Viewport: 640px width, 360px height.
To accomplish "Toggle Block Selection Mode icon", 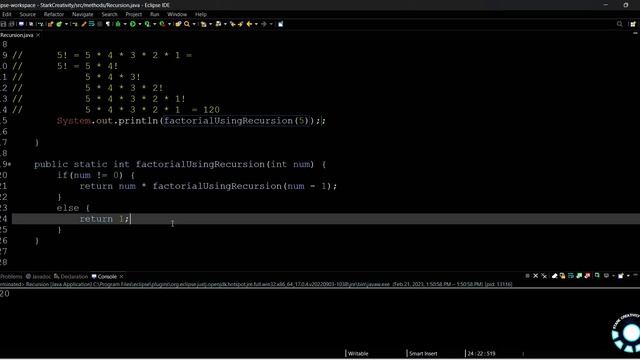I will point(99,24).
